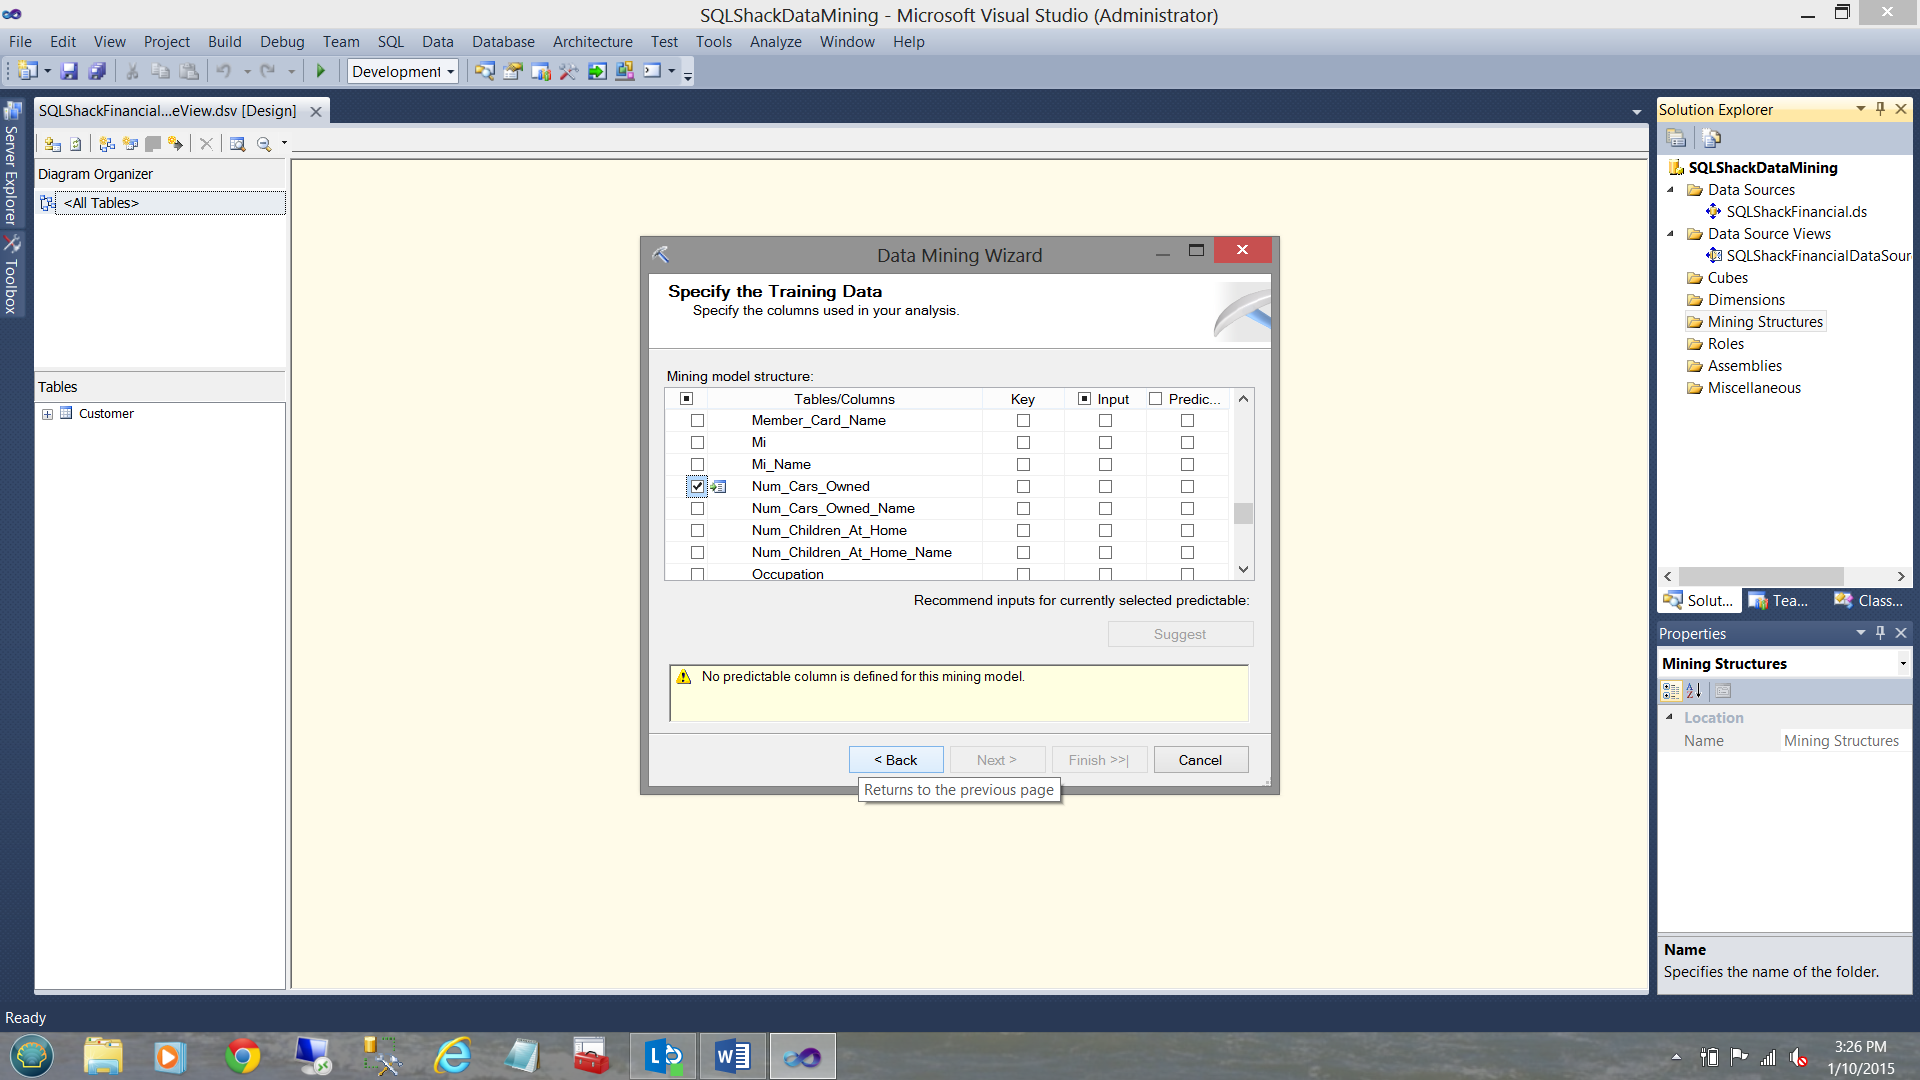Click the Save All toolbar icon
This screenshot has height=1080, width=1920.
[97, 71]
